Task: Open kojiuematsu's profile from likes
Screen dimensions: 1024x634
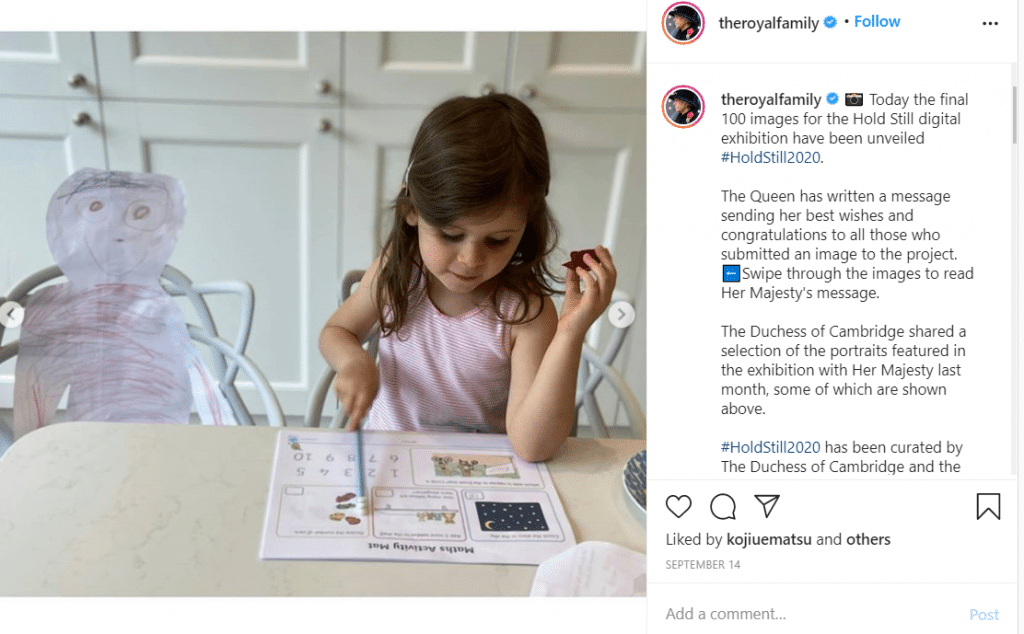Action: tap(769, 539)
